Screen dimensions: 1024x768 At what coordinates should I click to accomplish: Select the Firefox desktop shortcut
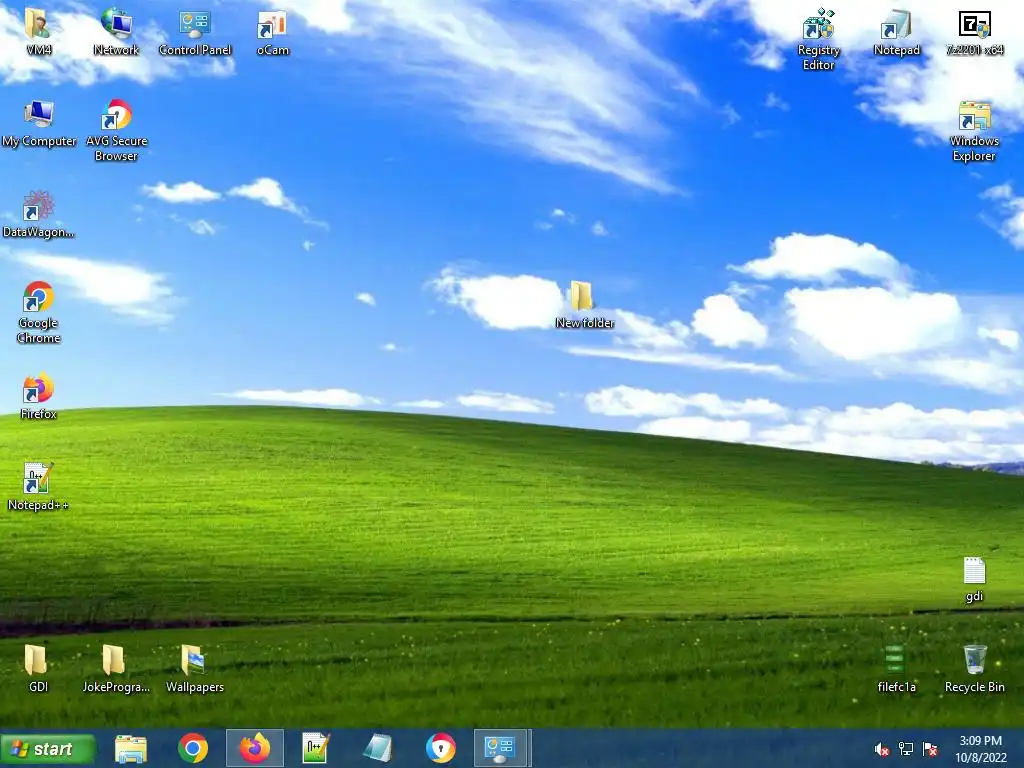click(x=38, y=389)
